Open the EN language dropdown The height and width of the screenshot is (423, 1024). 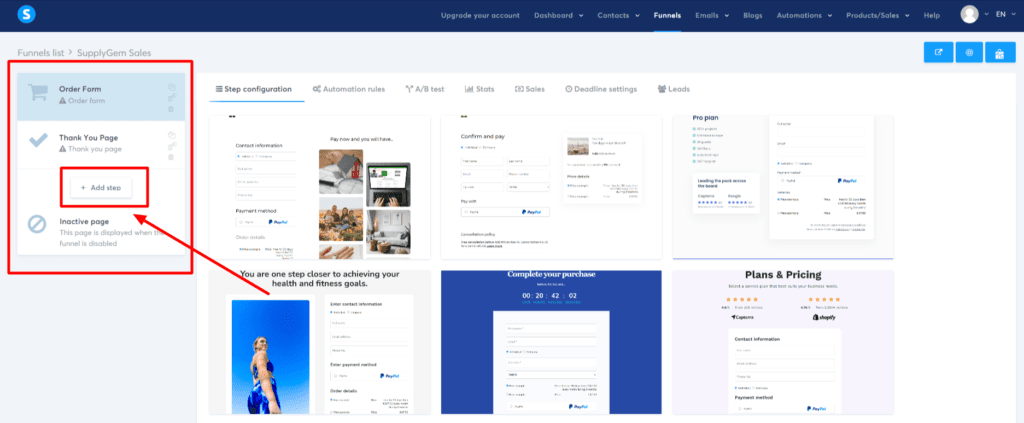click(x=1005, y=14)
